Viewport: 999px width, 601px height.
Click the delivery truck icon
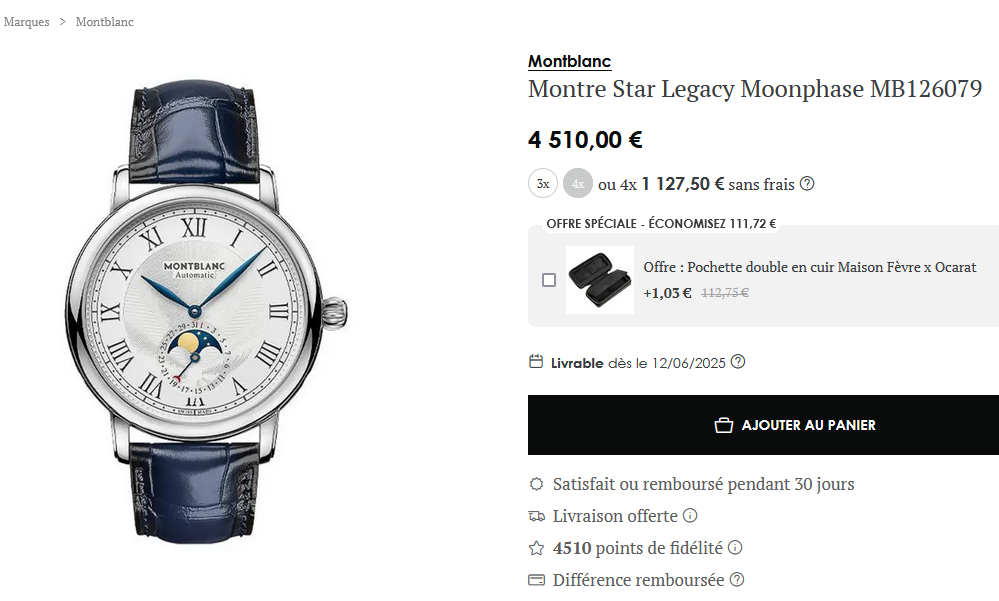[537, 516]
